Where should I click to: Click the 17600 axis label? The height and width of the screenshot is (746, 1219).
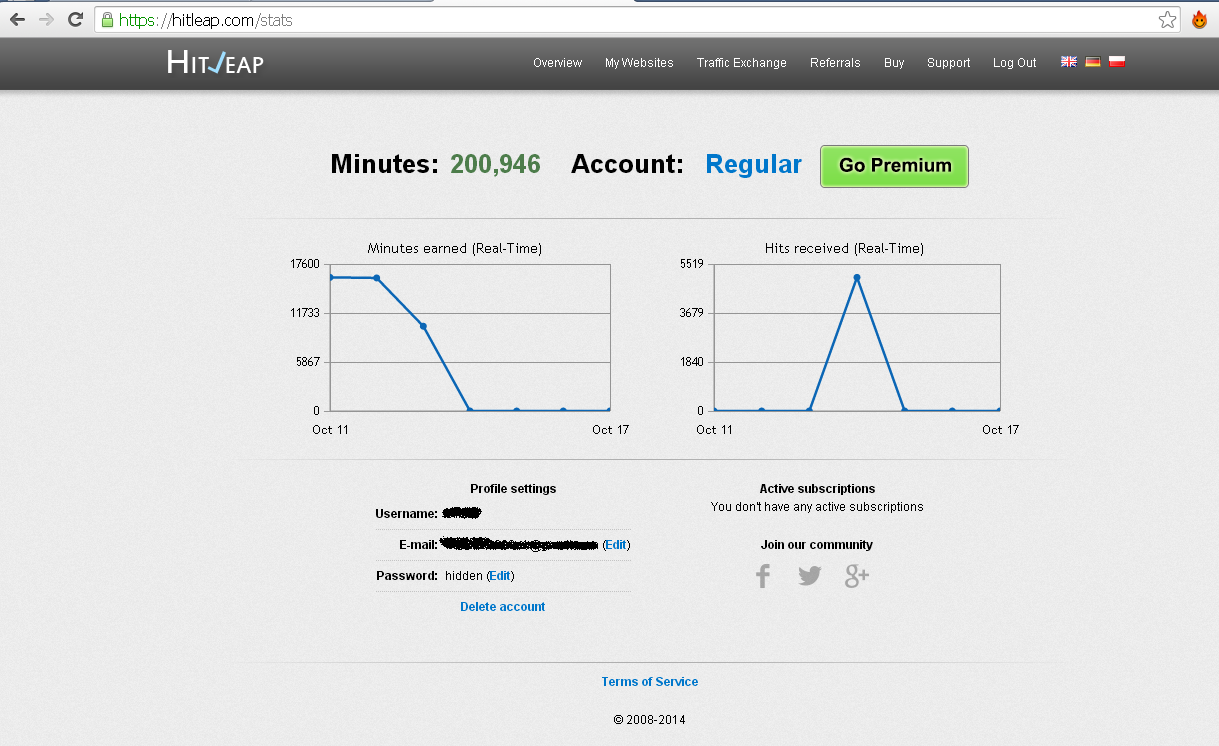click(305, 264)
